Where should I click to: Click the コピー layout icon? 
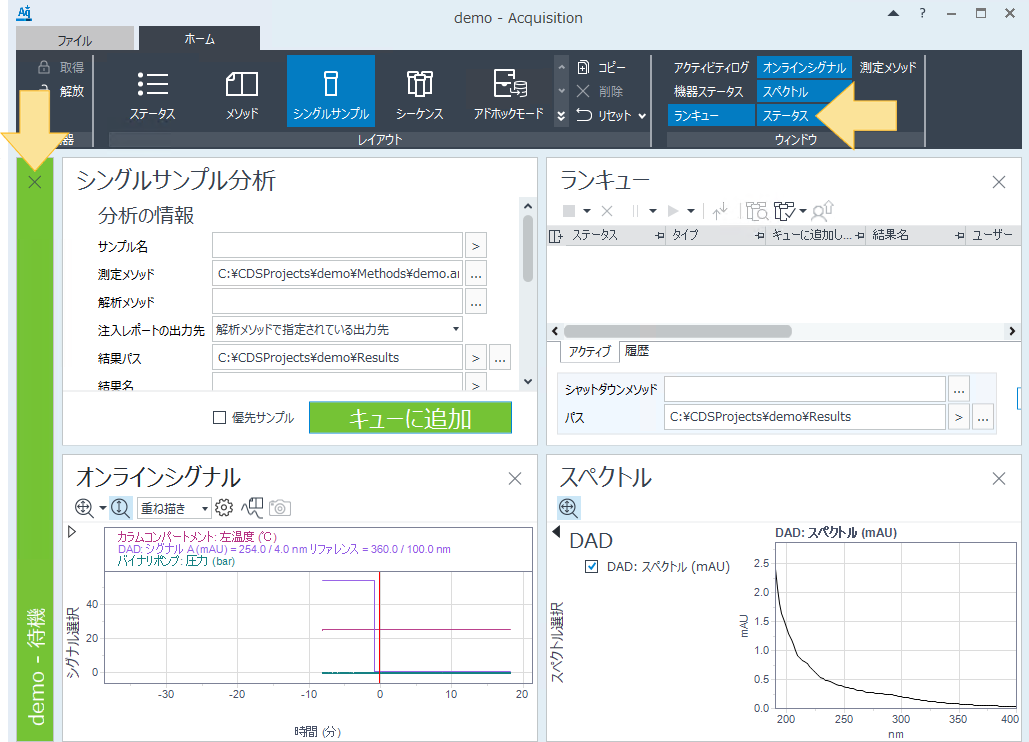[x=583, y=67]
